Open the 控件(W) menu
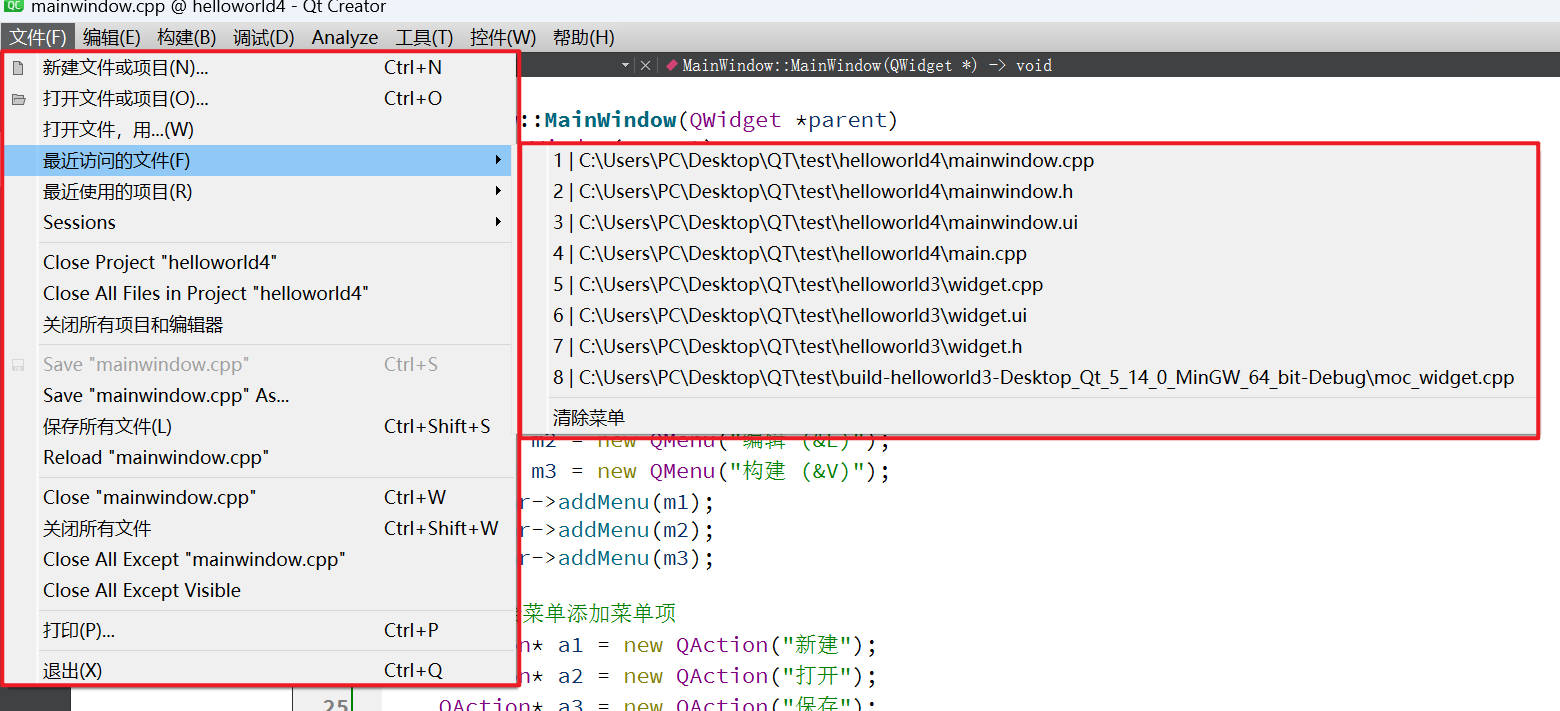The height and width of the screenshot is (711, 1560). coord(503,37)
